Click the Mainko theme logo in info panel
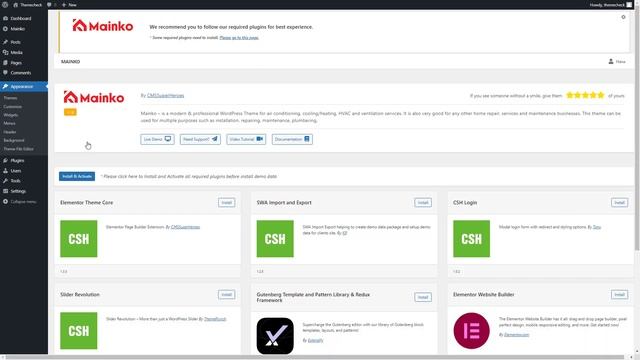The image size is (640, 360). 93,97
